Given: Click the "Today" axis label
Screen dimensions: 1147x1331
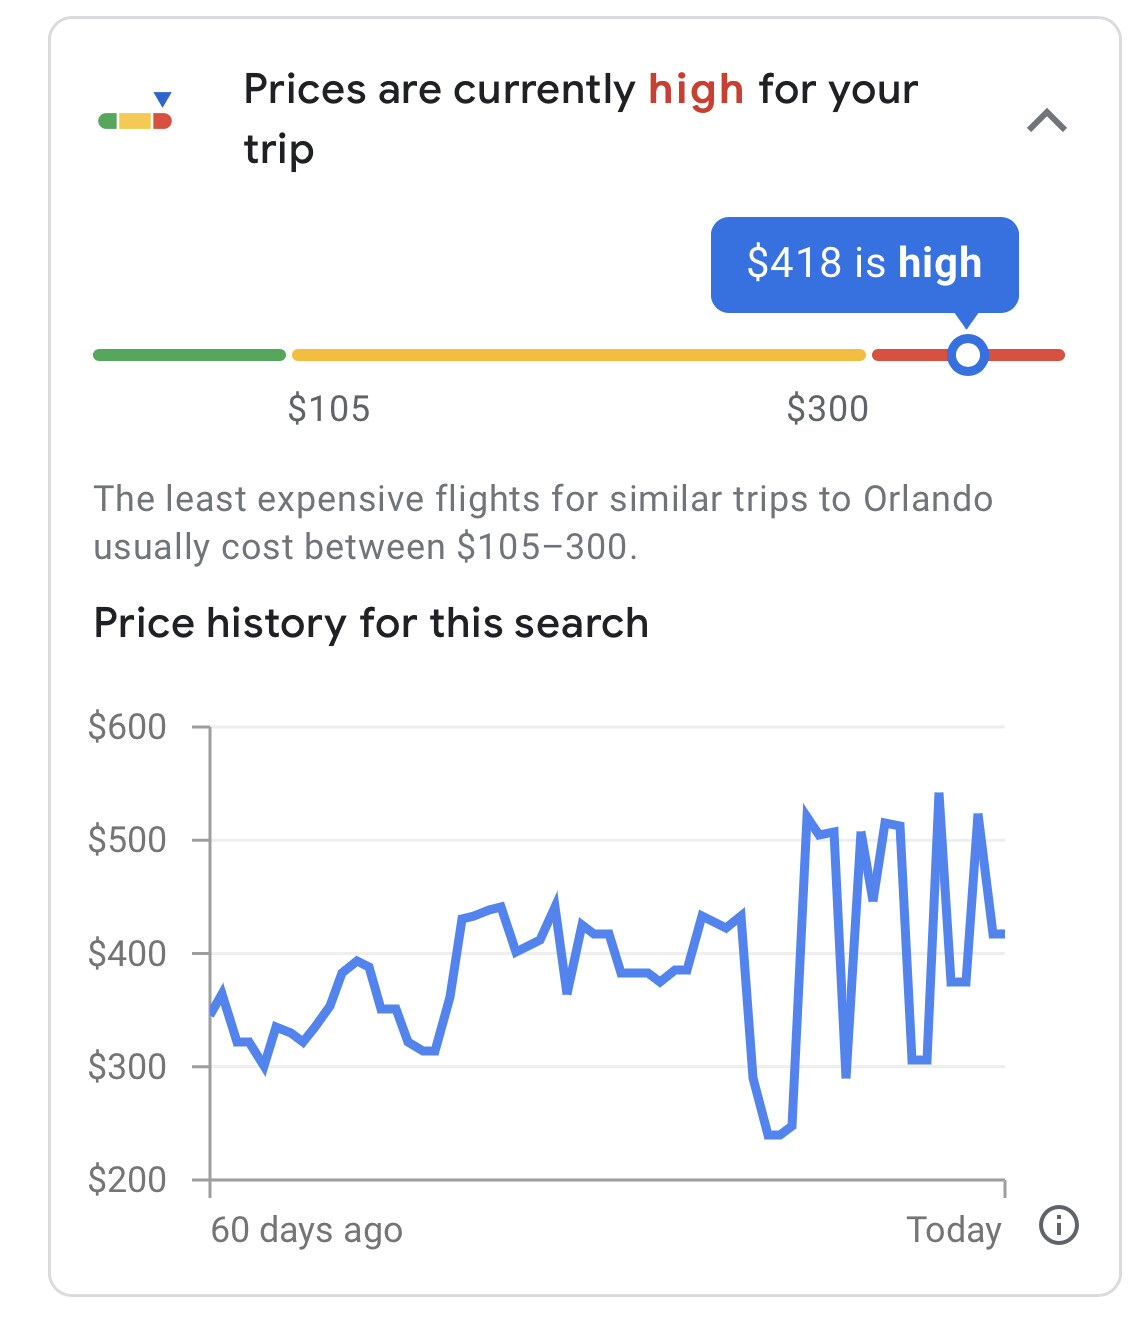Looking at the screenshot, I should pos(953,1230).
